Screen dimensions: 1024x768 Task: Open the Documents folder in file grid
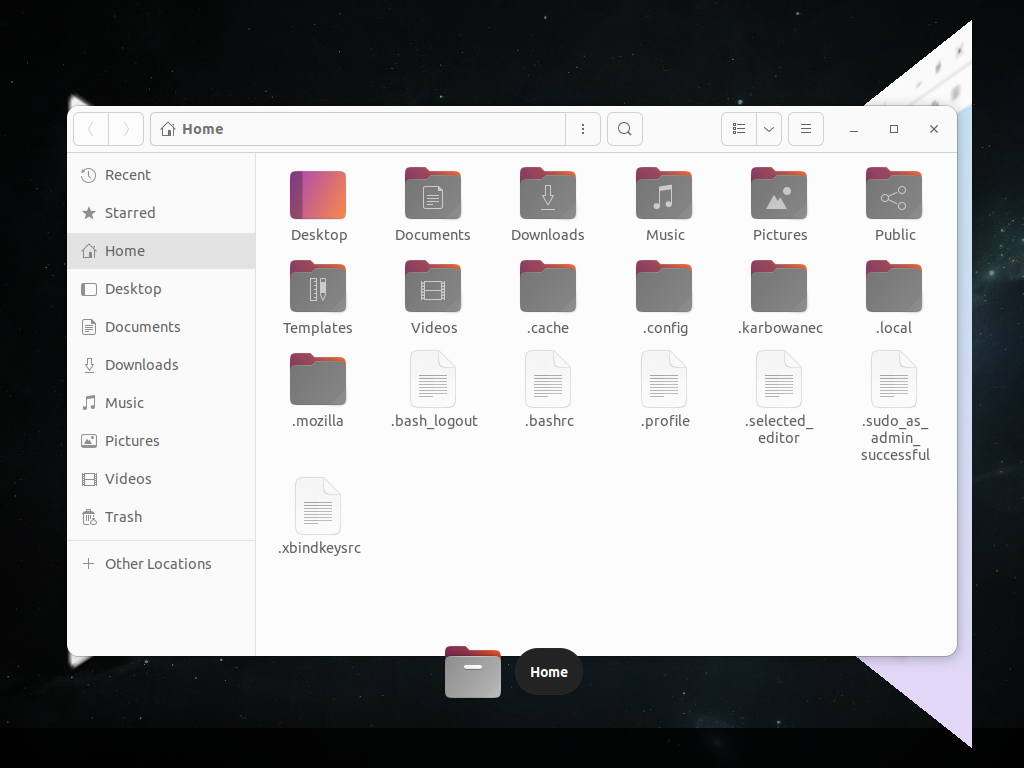(x=432, y=193)
